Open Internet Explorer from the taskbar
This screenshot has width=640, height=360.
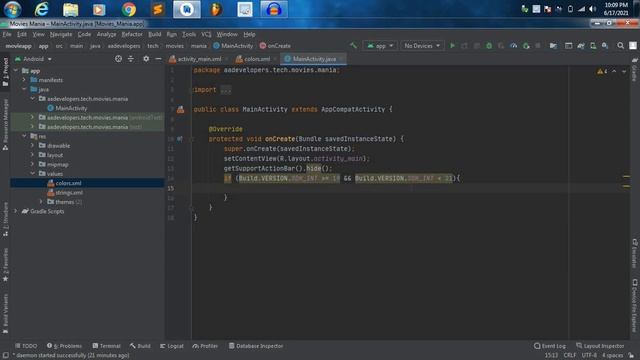pos(41,9)
